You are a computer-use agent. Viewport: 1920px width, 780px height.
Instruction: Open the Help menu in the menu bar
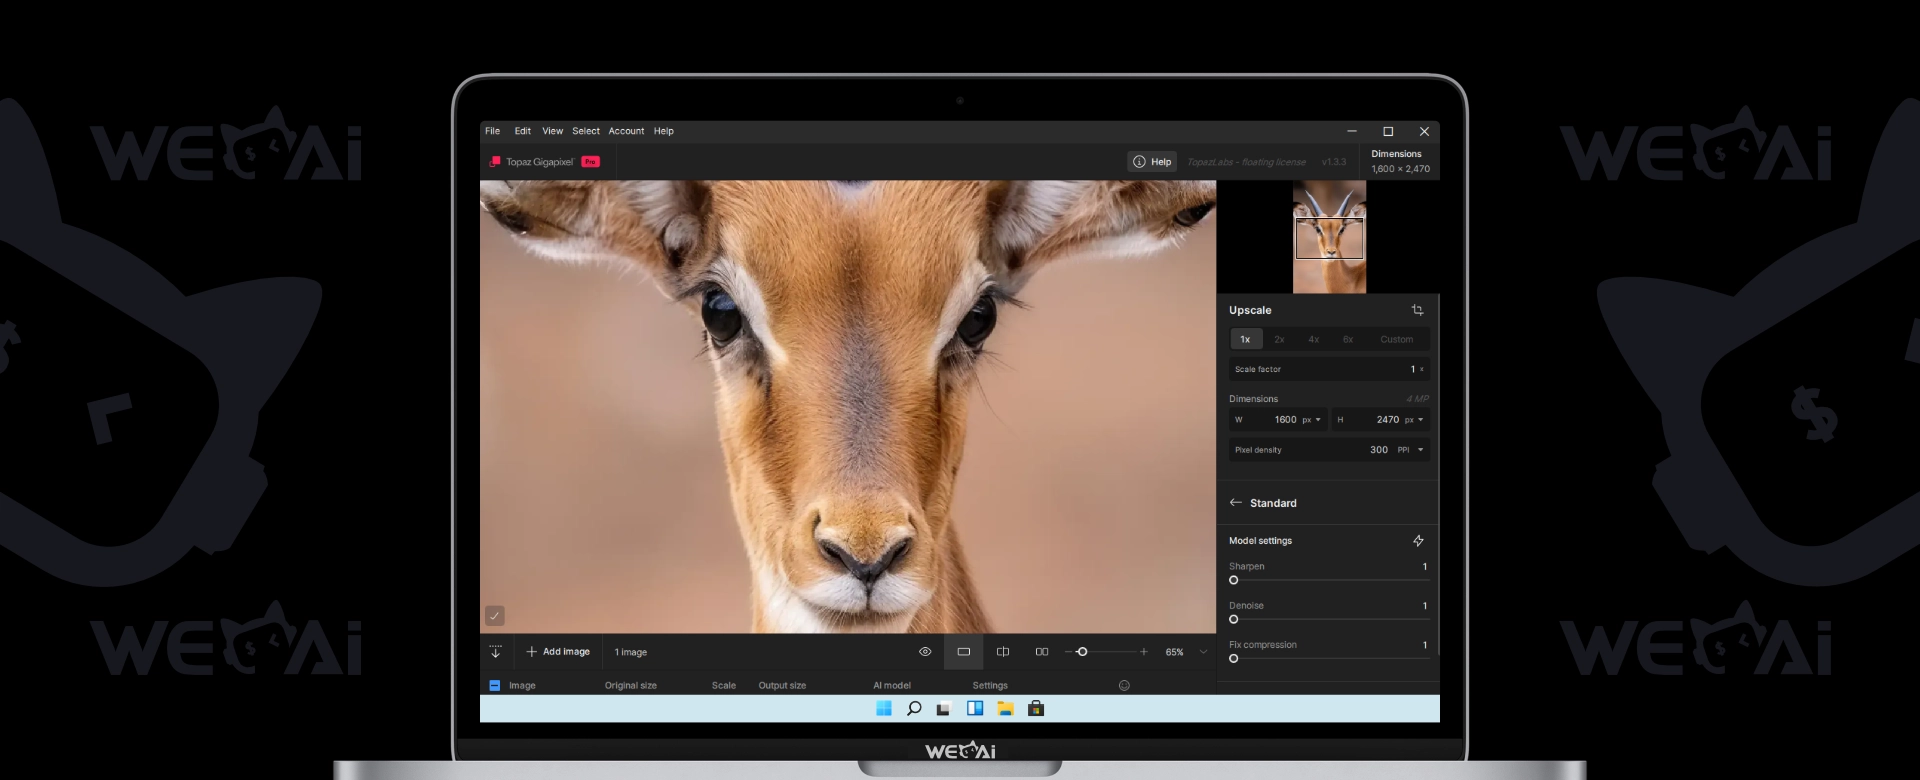coord(664,131)
